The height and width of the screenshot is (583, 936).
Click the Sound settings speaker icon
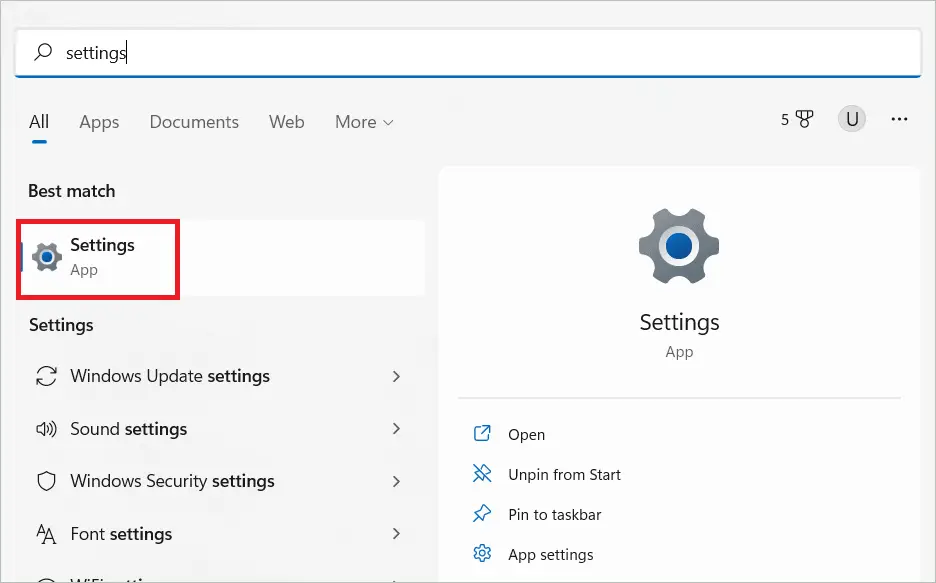[46, 429]
